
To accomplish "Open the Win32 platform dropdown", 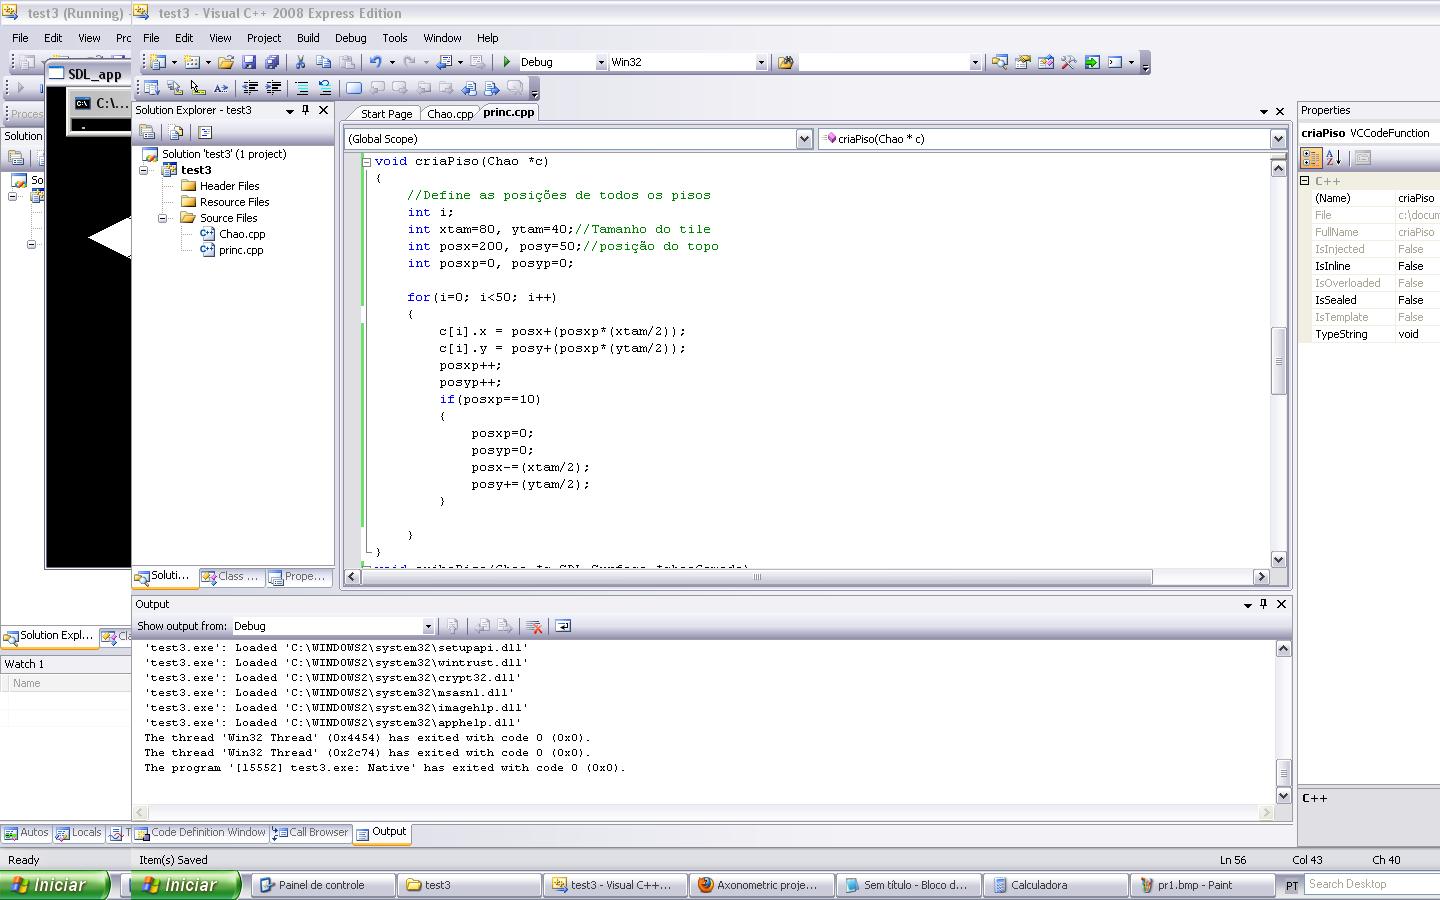I will 760,62.
